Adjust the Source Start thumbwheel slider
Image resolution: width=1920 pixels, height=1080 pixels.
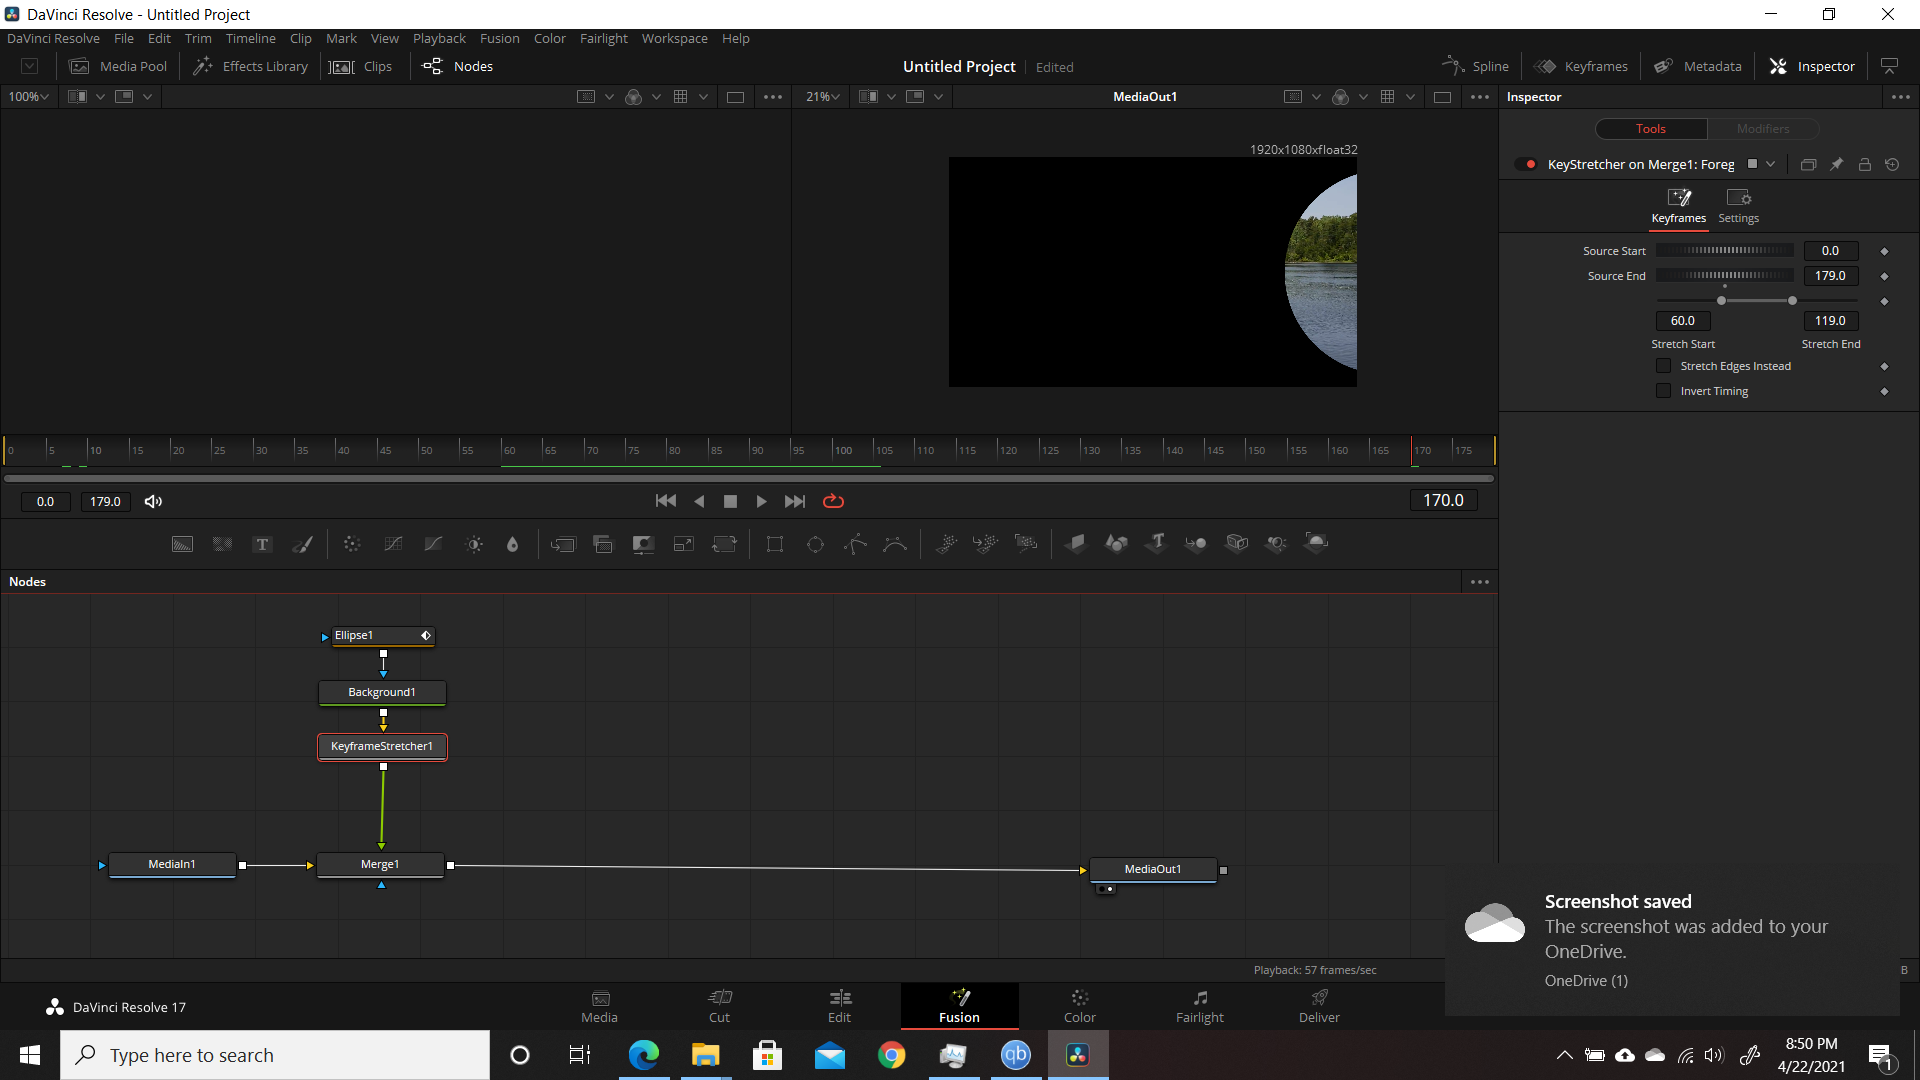tap(1725, 251)
